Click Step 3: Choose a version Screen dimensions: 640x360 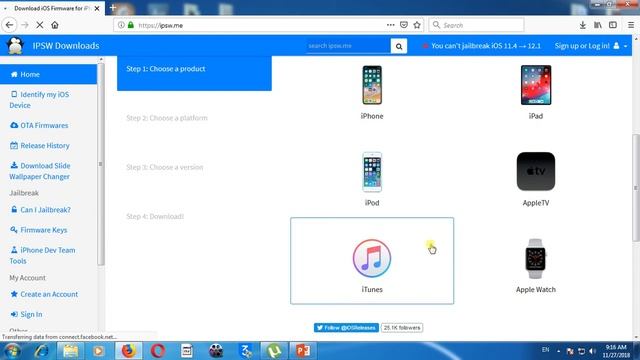click(164, 167)
